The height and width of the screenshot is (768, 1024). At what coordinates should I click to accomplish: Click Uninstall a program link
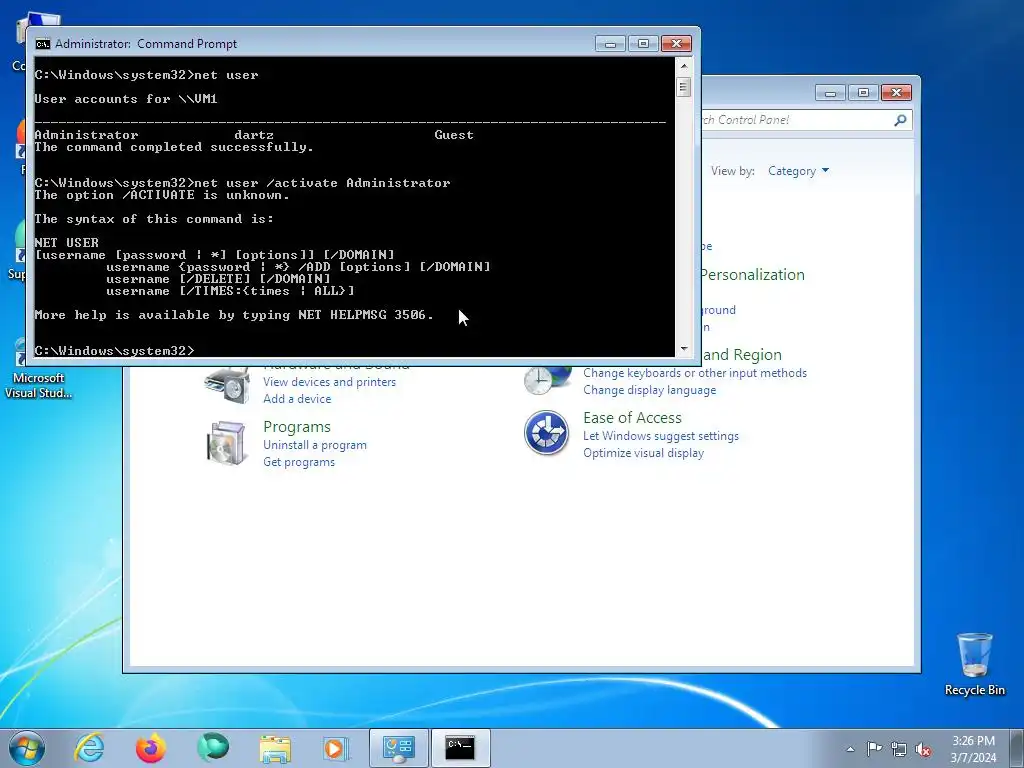click(315, 445)
